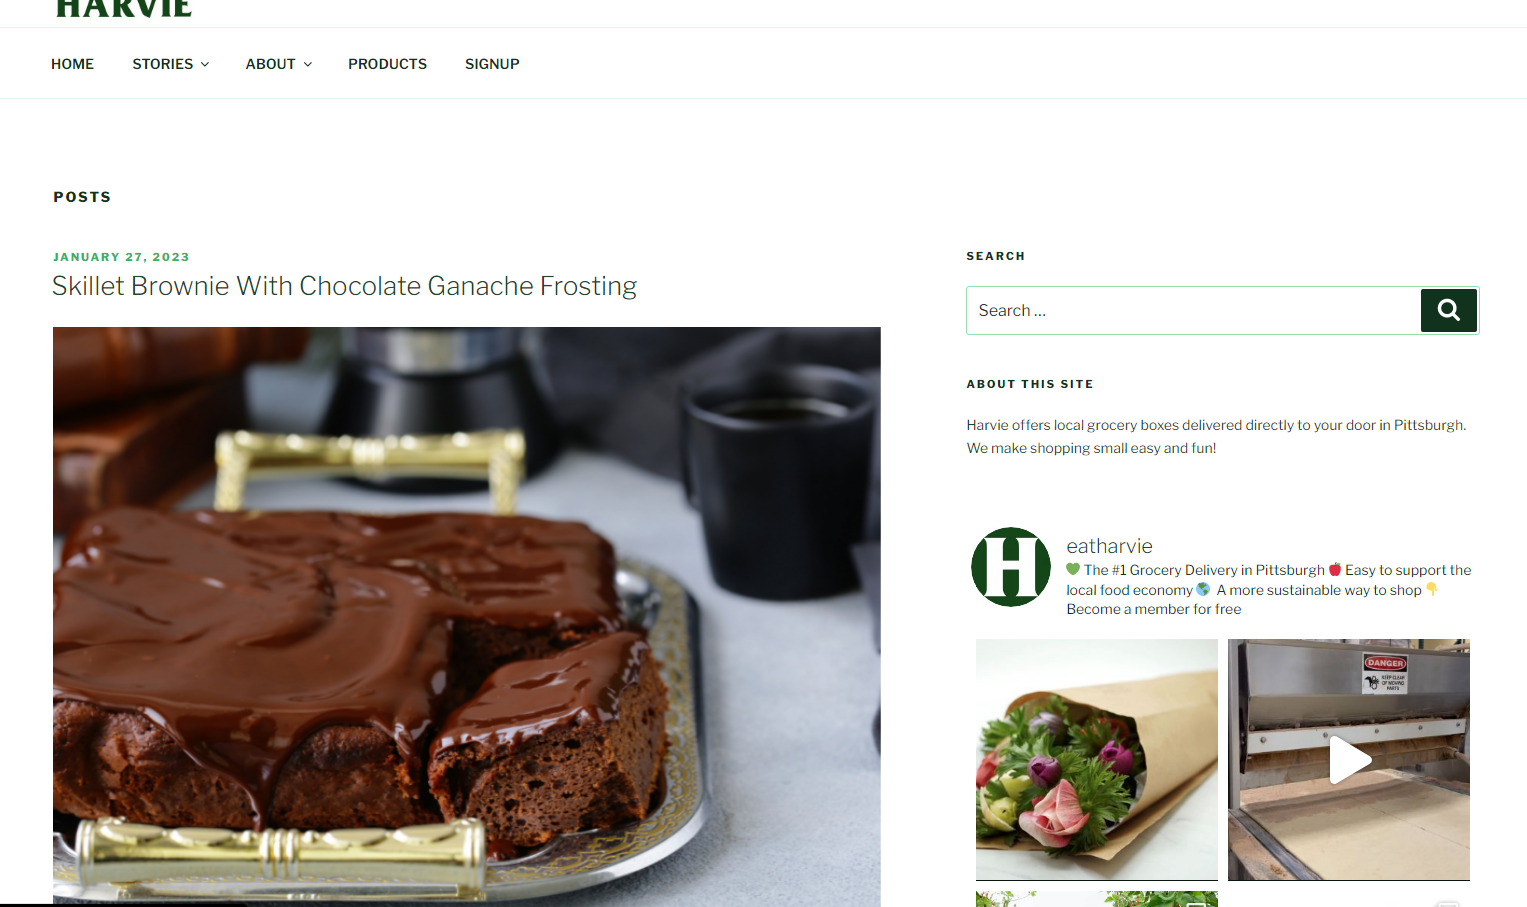Click the Harvie logo at page top
1527x907 pixels.
[124, 9]
